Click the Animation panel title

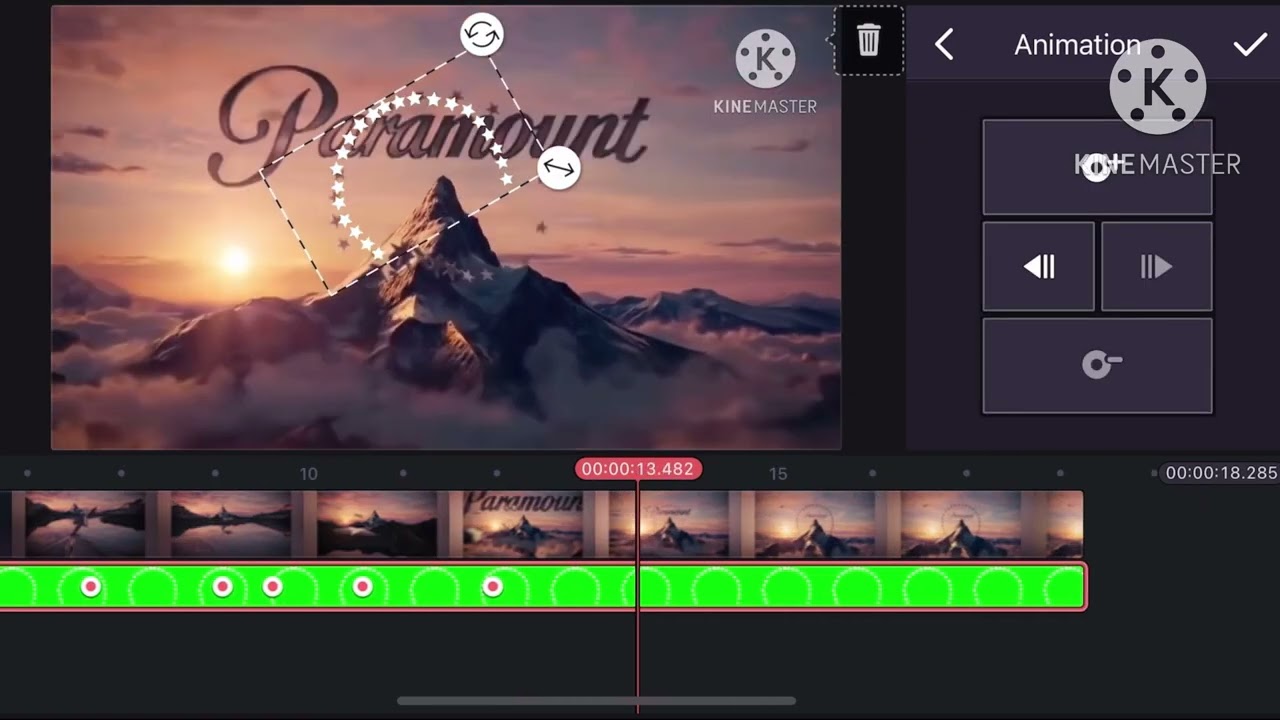tap(1077, 45)
